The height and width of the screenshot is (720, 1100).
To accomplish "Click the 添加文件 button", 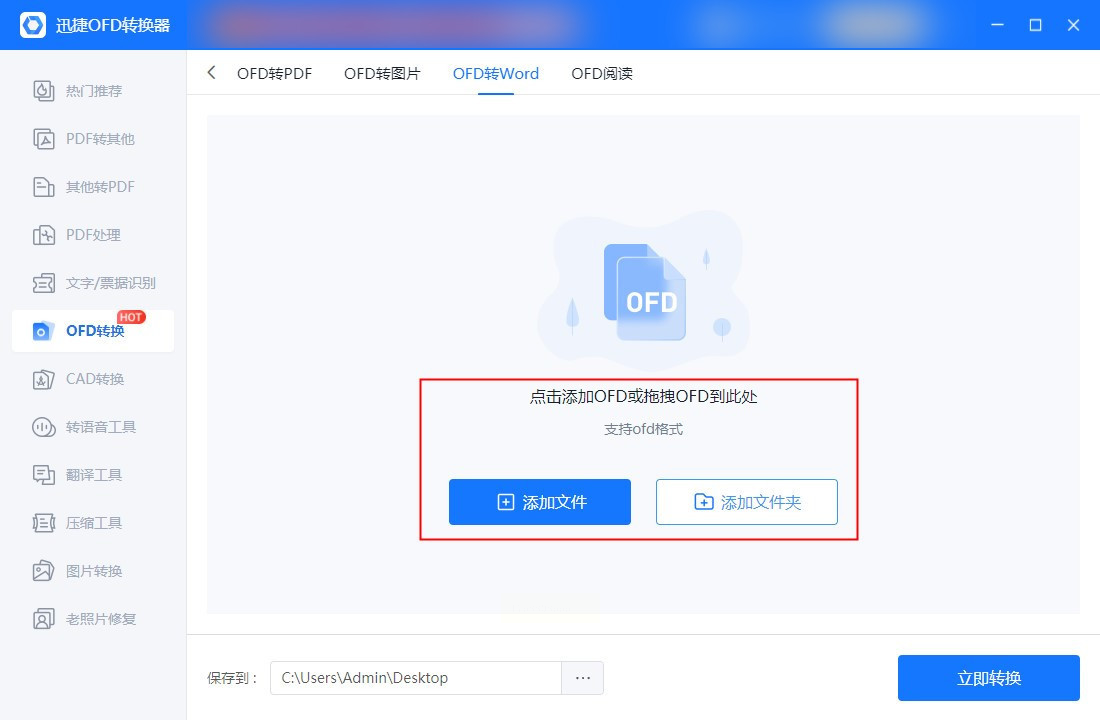I will coord(539,502).
